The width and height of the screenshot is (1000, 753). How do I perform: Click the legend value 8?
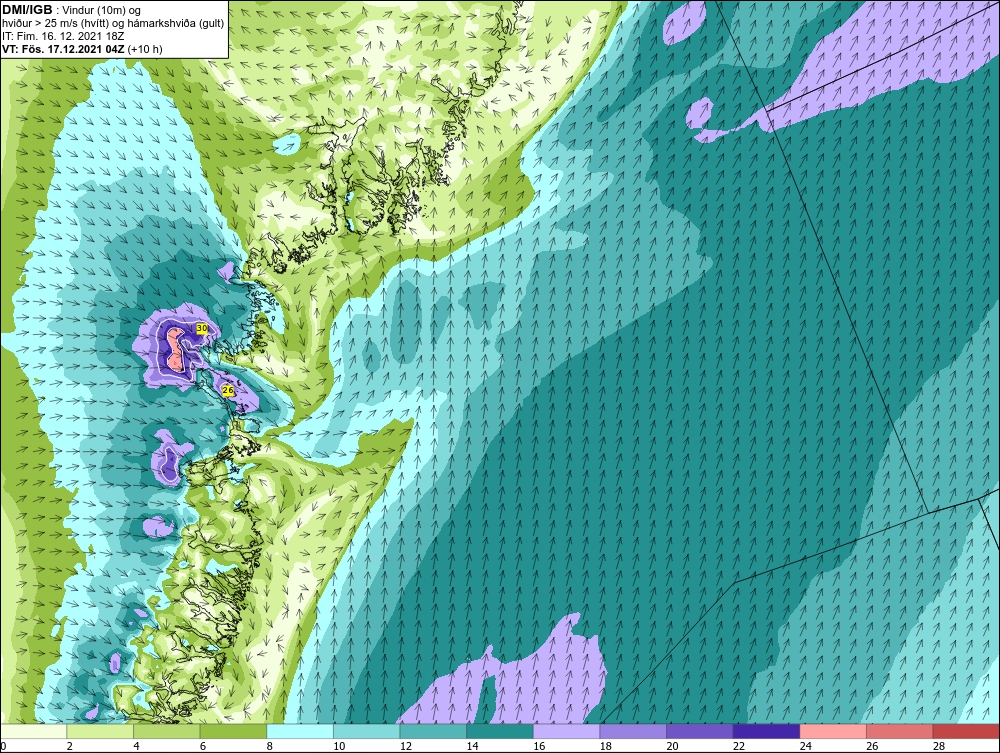pyautogui.click(x=270, y=746)
